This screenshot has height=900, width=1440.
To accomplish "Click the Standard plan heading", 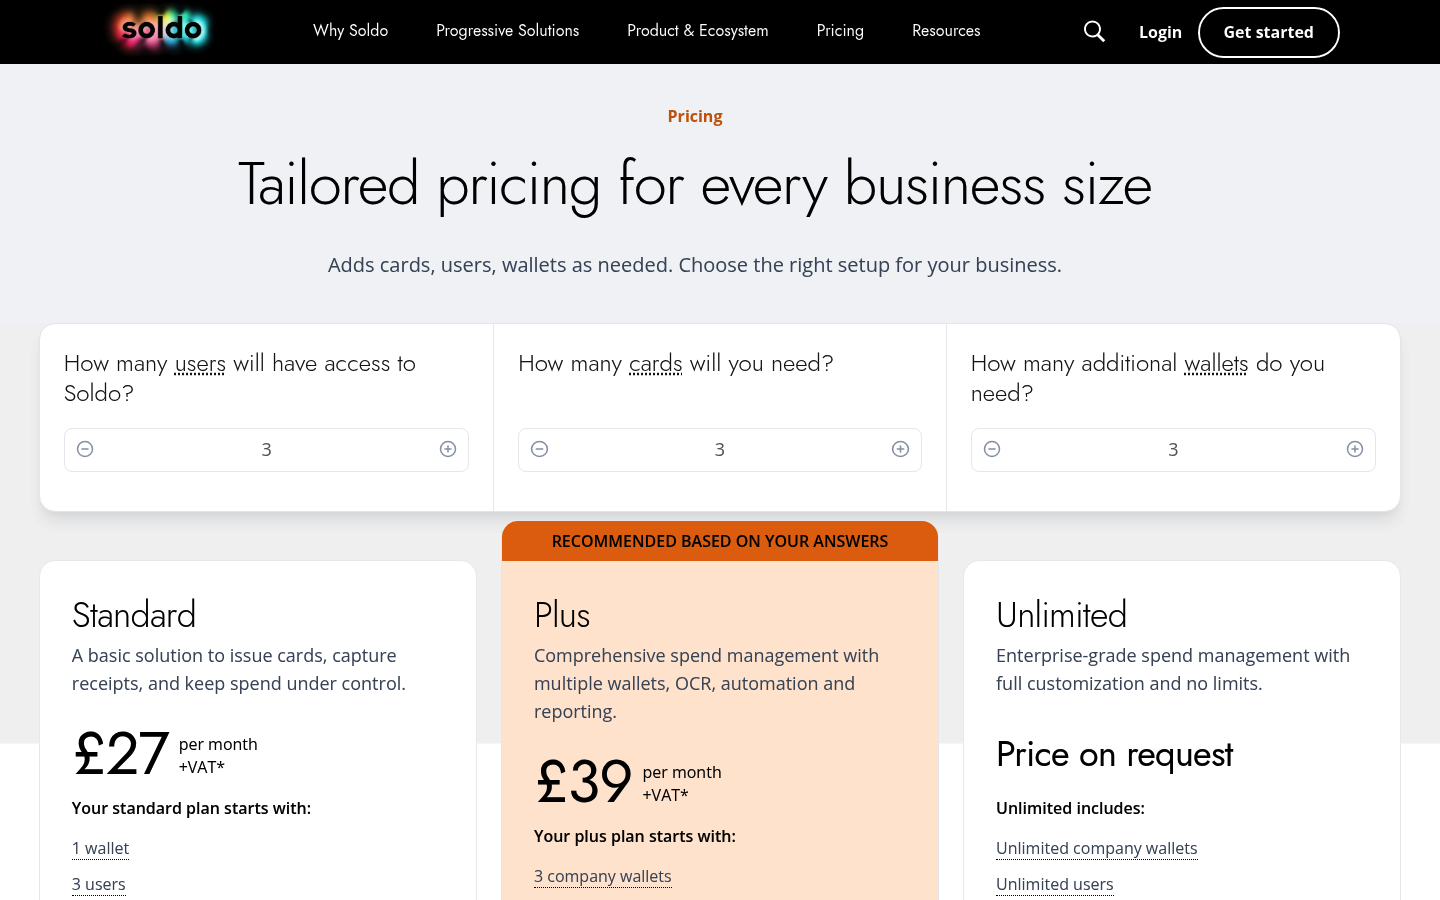I will click(134, 615).
